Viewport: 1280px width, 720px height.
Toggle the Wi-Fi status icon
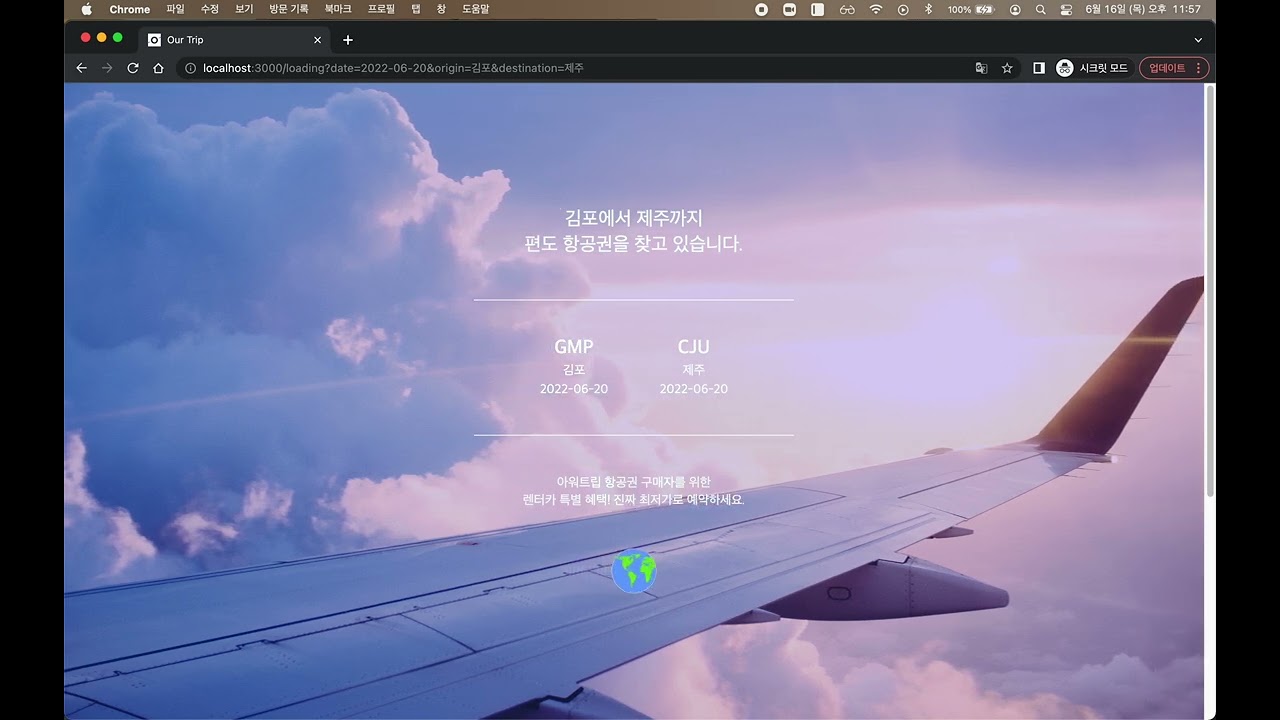click(876, 9)
